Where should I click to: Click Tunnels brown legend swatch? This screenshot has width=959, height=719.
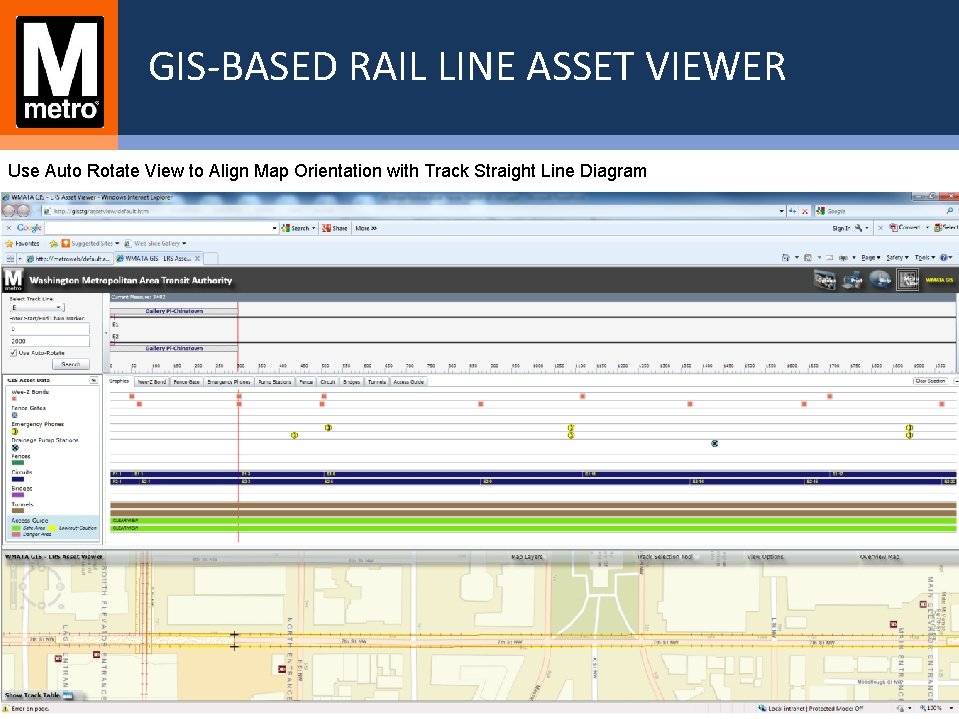coord(18,511)
